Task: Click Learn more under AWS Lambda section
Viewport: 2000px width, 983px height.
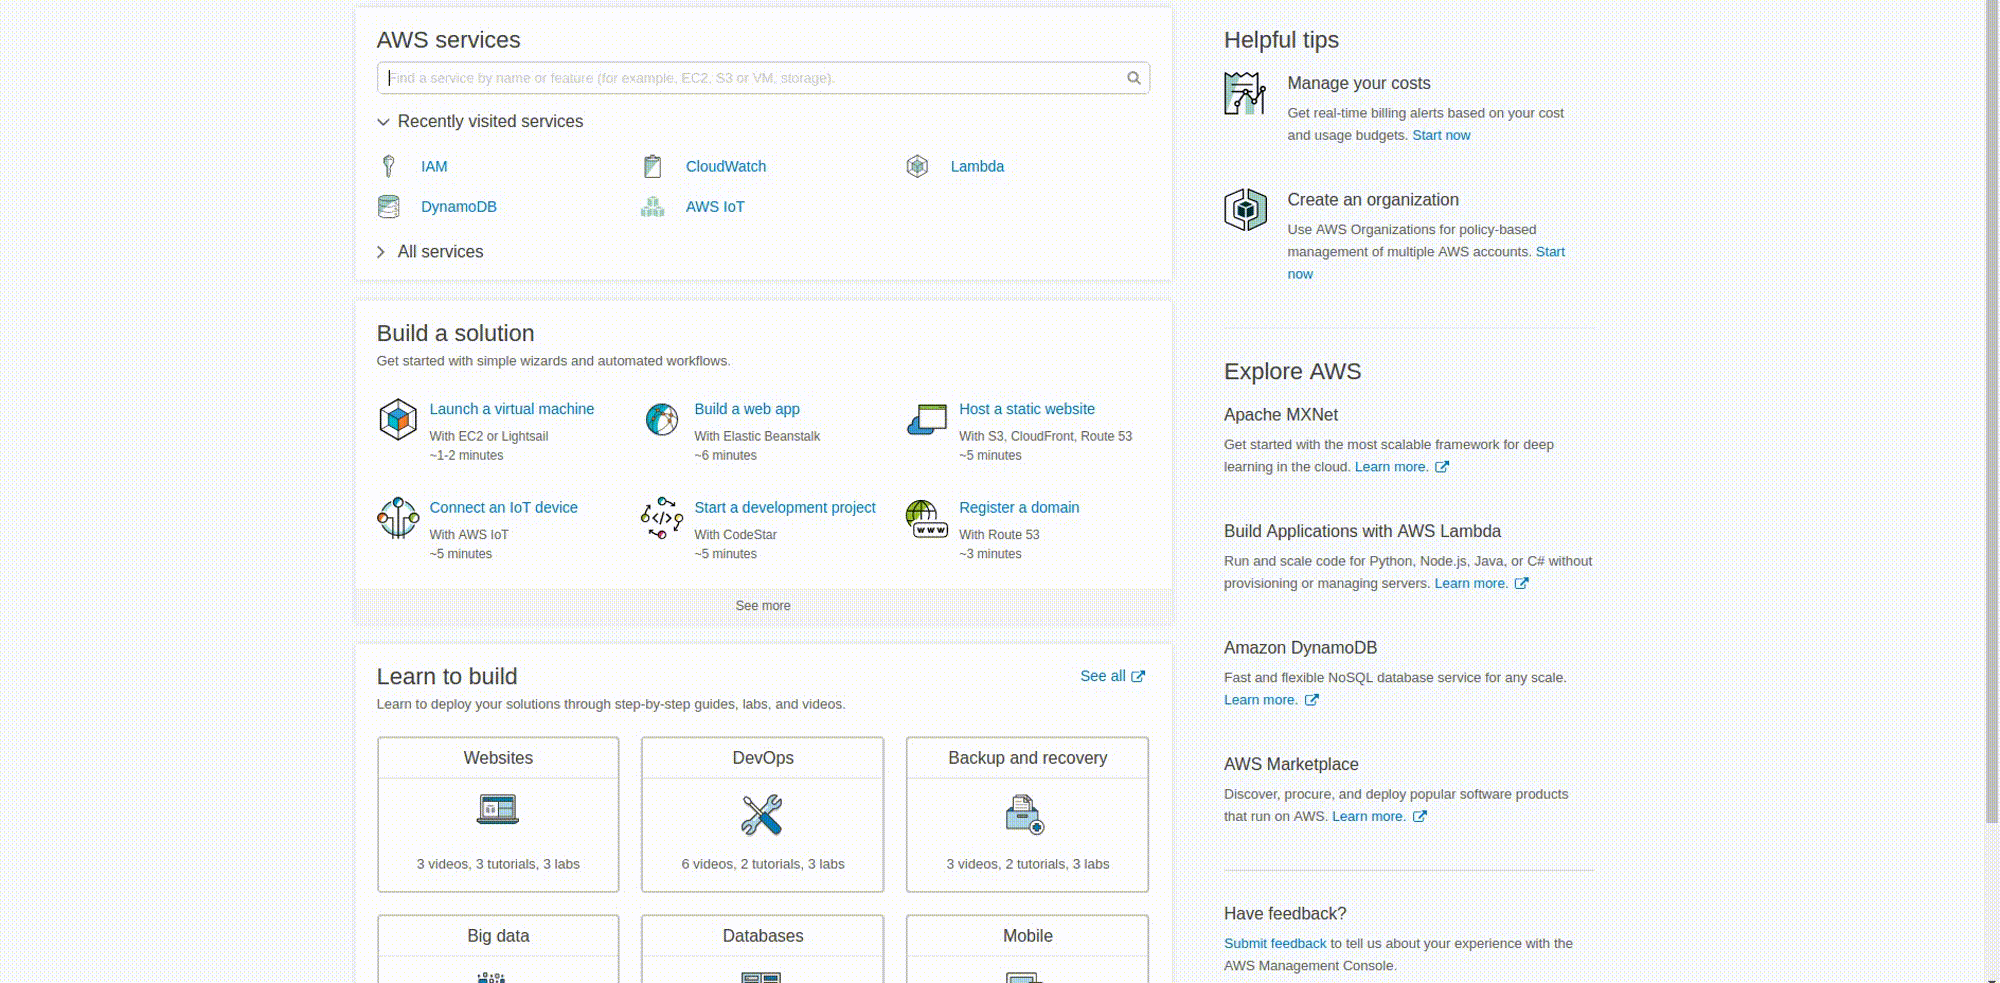Action: click(1471, 584)
